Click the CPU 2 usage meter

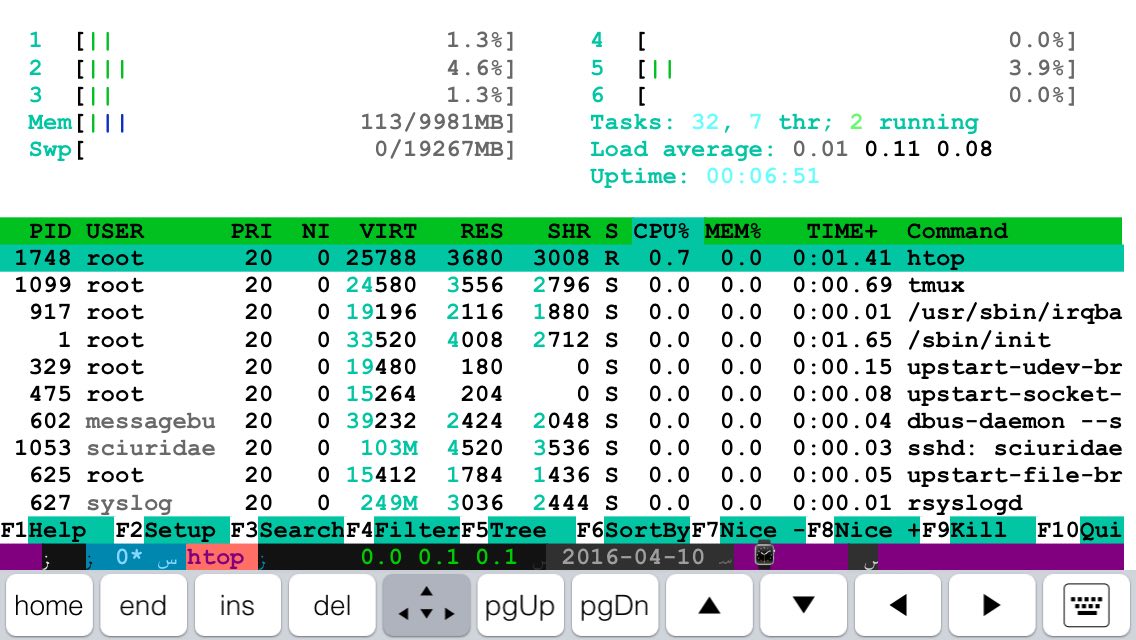click(272, 68)
